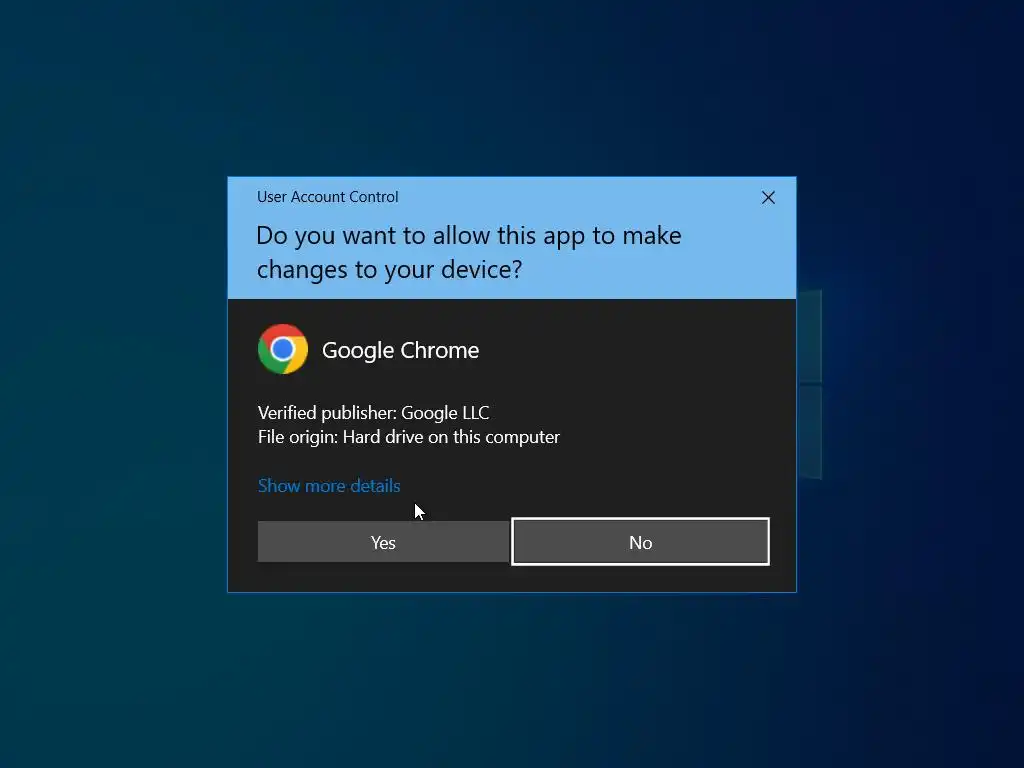The width and height of the screenshot is (1024, 768).
Task: Click Yes to allow Google Chrome changes
Action: 383,541
